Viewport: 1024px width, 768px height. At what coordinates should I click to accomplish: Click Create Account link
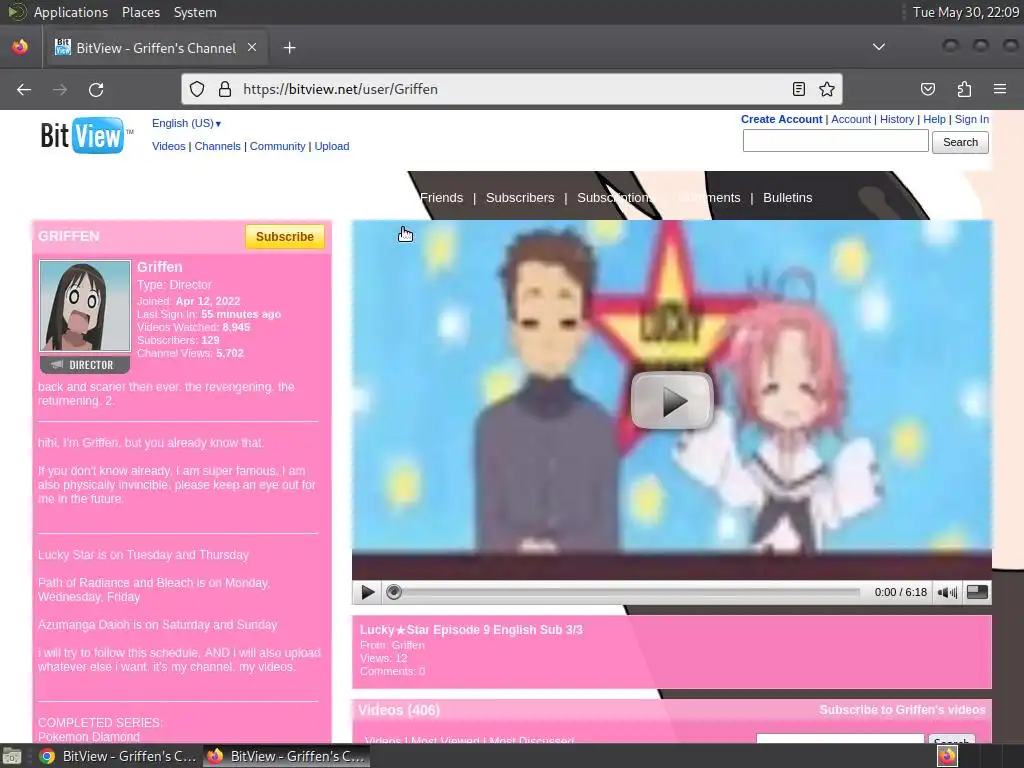point(781,119)
